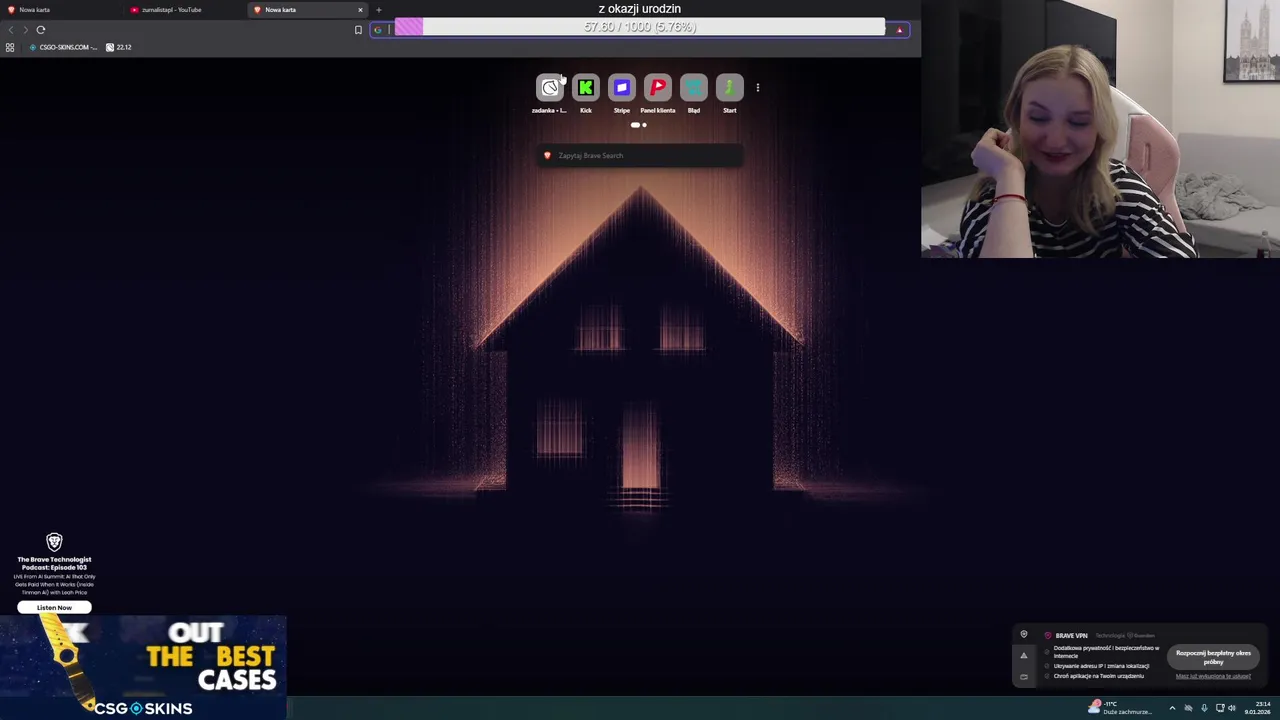This screenshot has height=720, width=1280.
Task: Start the free Brave VPN trial
Action: pyautogui.click(x=1213, y=657)
